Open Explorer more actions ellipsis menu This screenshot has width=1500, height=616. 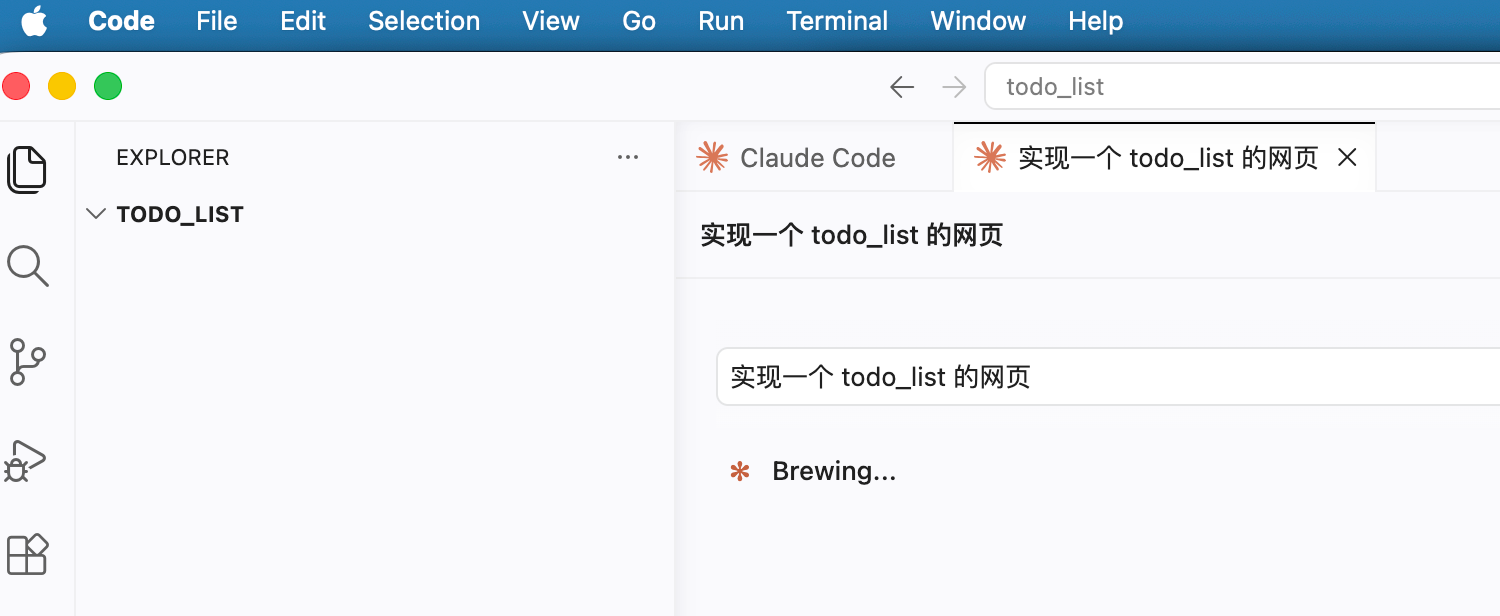(x=628, y=157)
